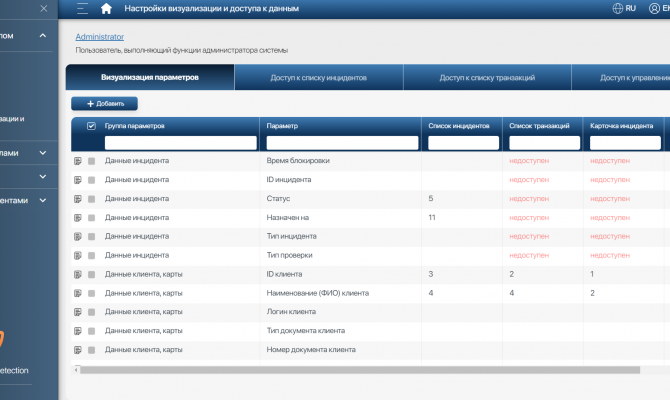Click incident list value 11 for Назначен на
Screen dimensions: 670x400
pos(432,218)
